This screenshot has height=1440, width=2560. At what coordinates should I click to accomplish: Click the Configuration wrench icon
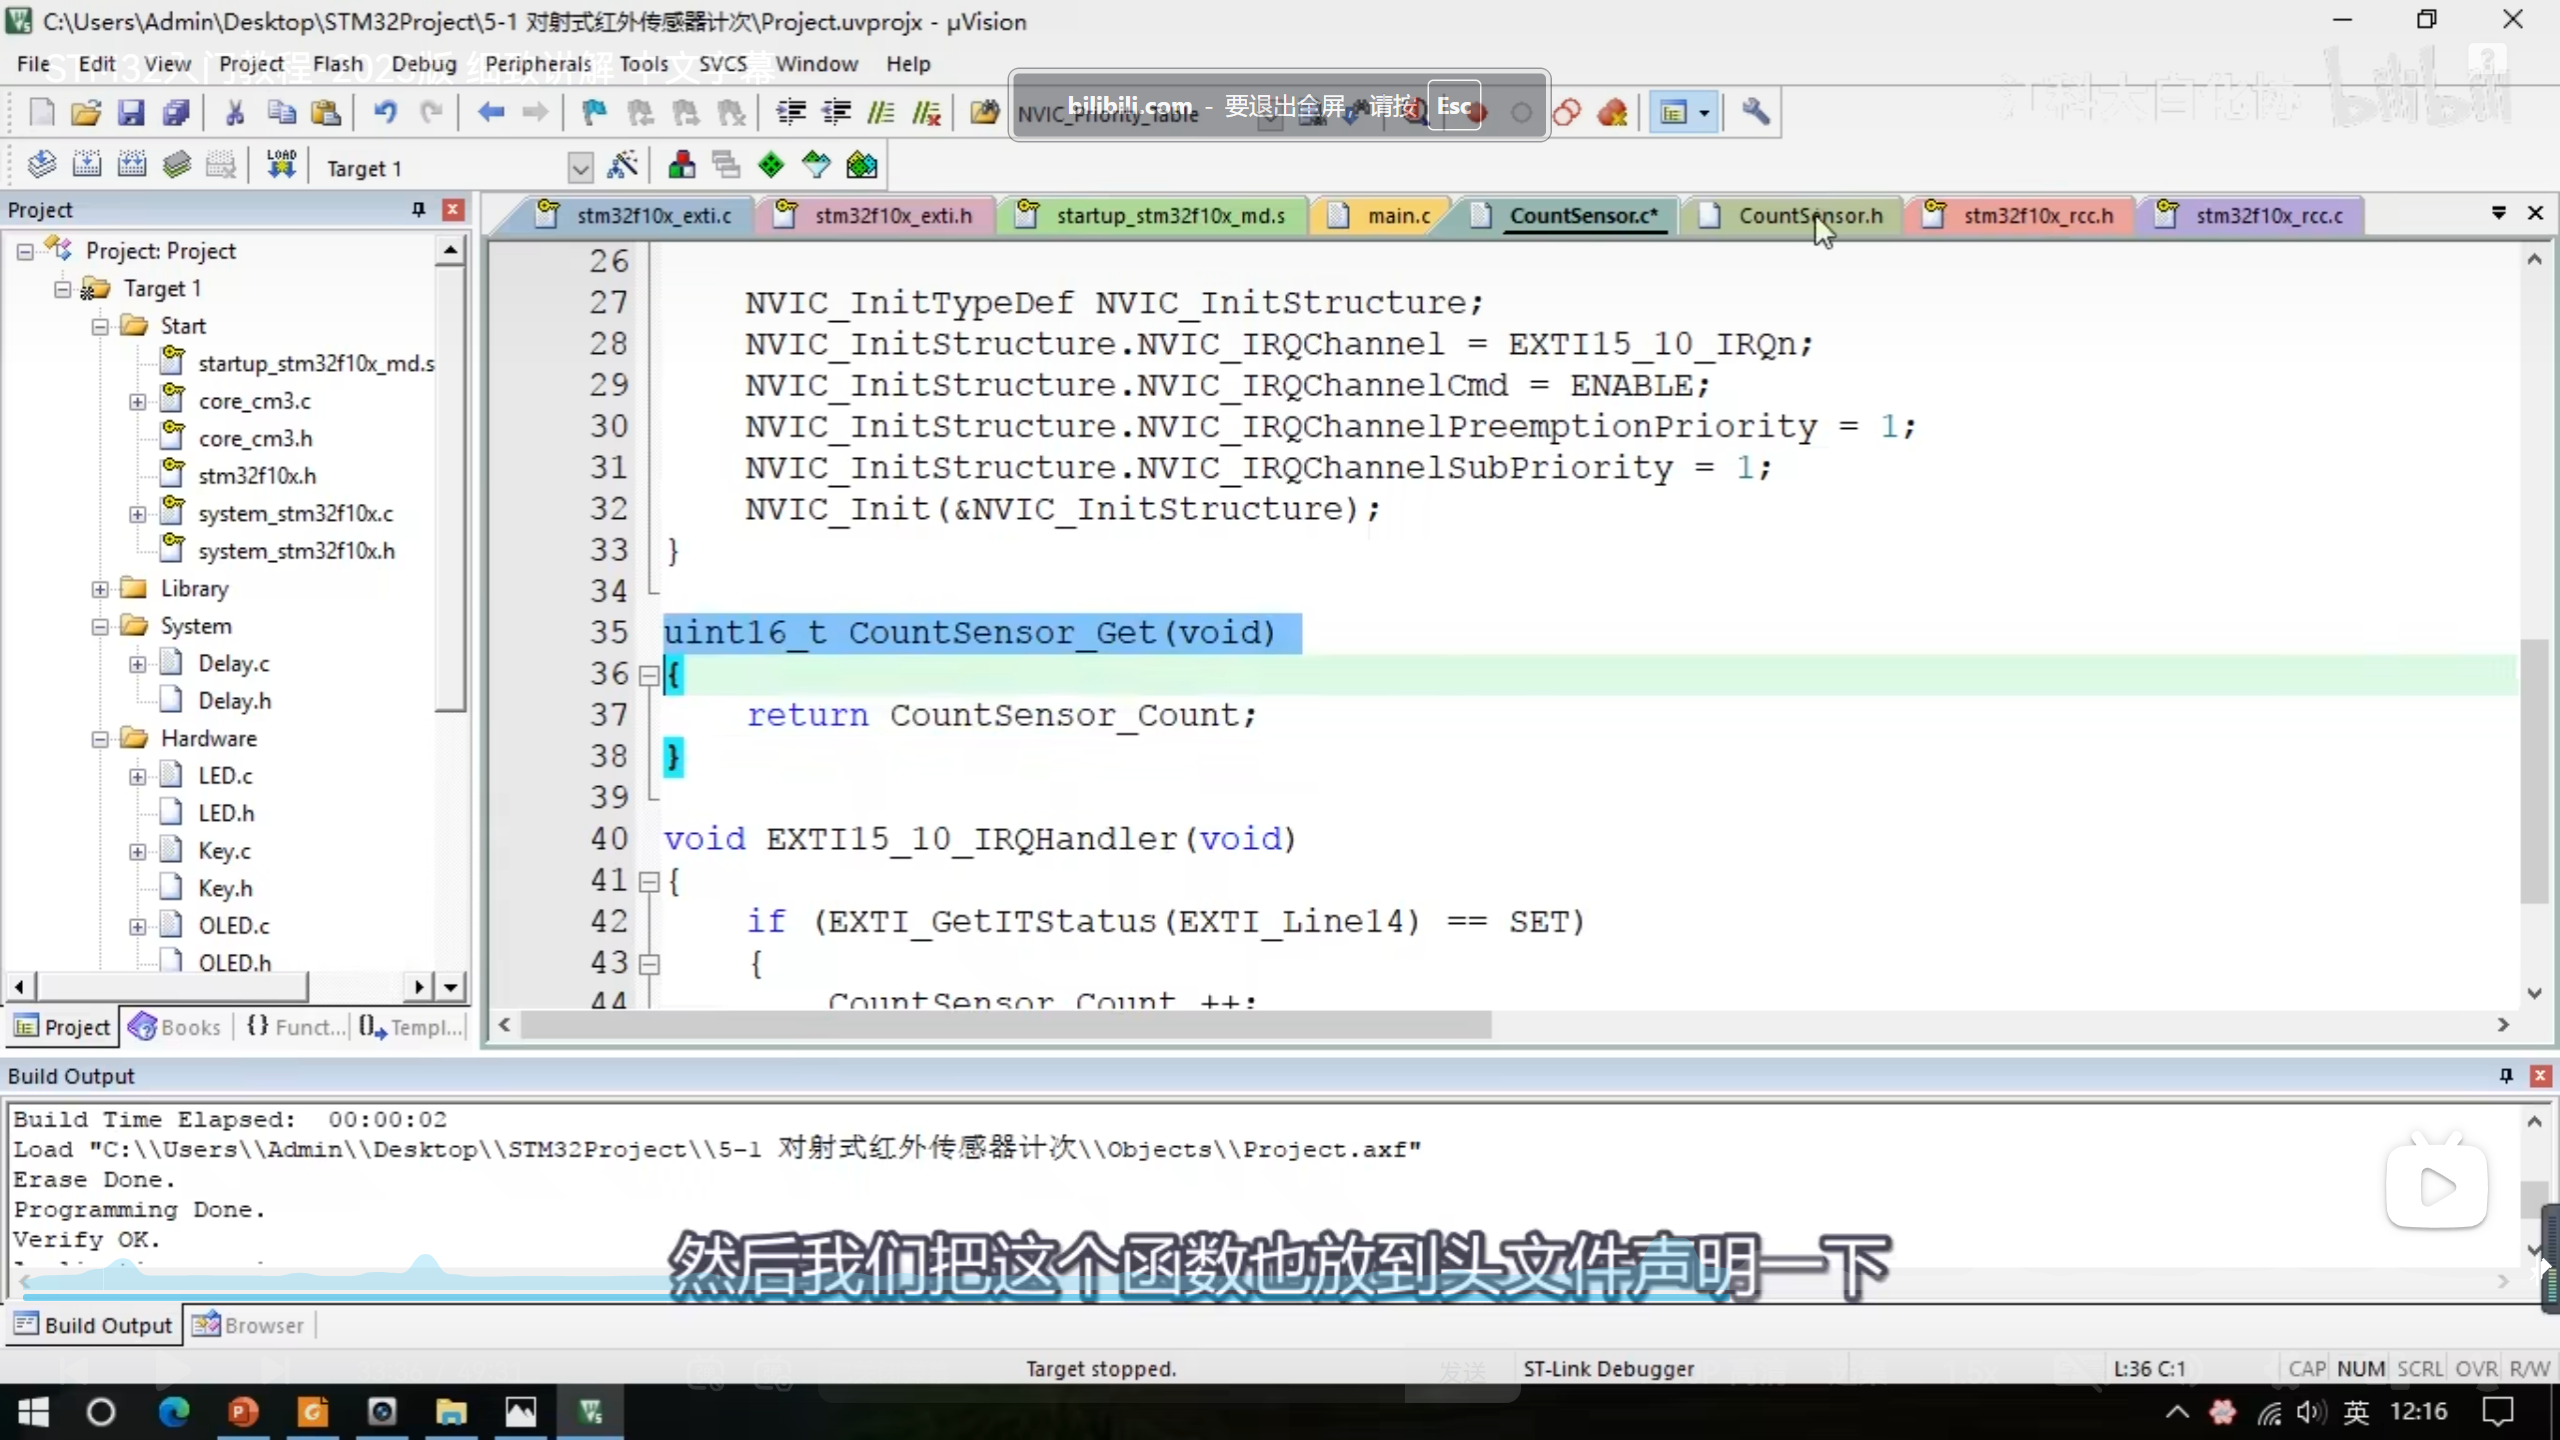(1755, 112)
